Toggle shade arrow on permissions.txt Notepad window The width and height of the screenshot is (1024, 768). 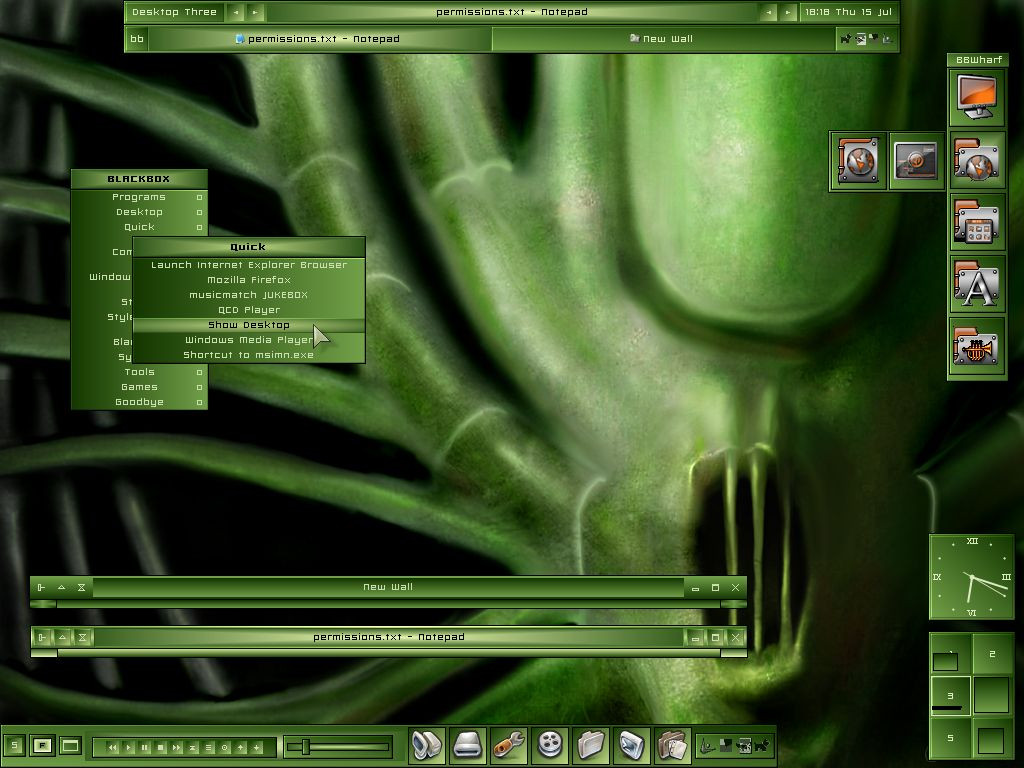point(62,637)
